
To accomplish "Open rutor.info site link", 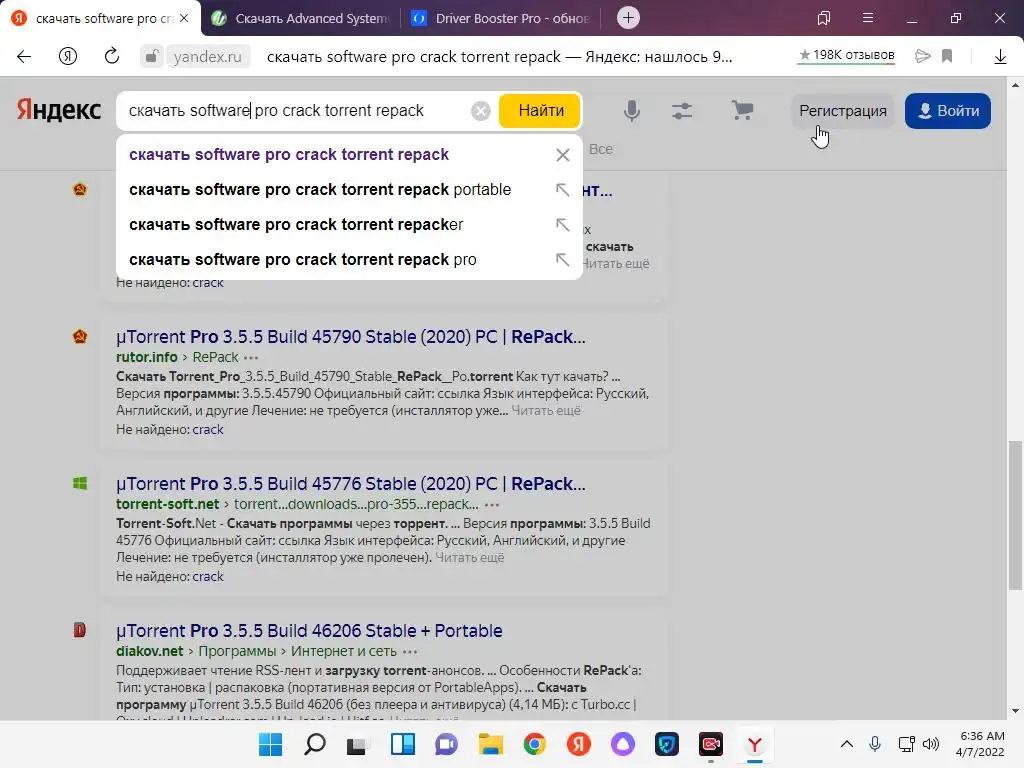I will pyautogui.click(x=146, y=357).
